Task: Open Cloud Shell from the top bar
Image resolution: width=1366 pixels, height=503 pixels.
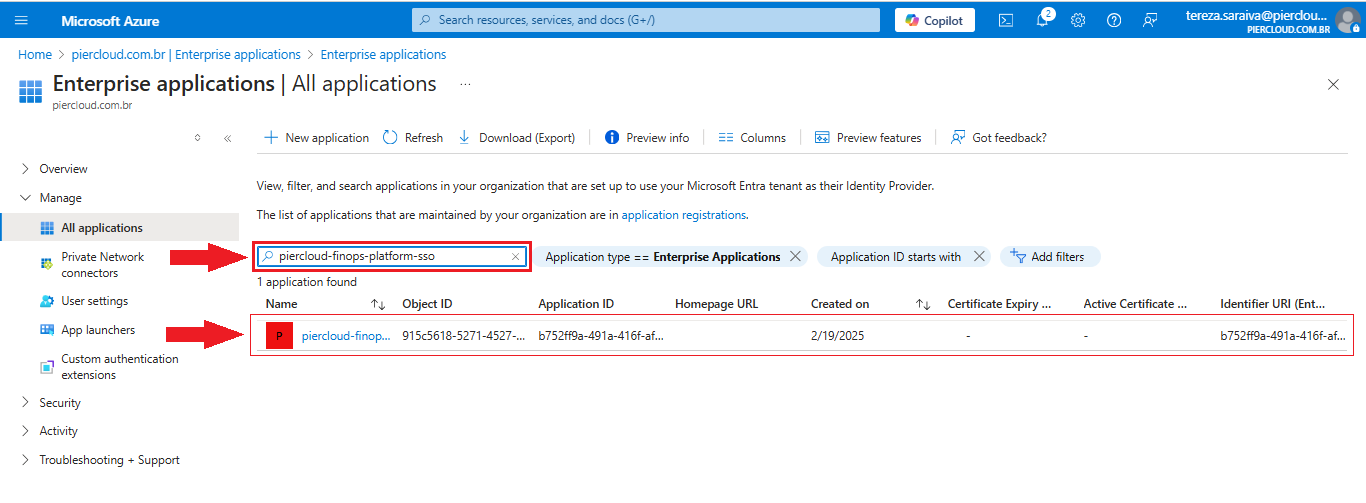Action: pyautogui.click(x=1006, y=20)
